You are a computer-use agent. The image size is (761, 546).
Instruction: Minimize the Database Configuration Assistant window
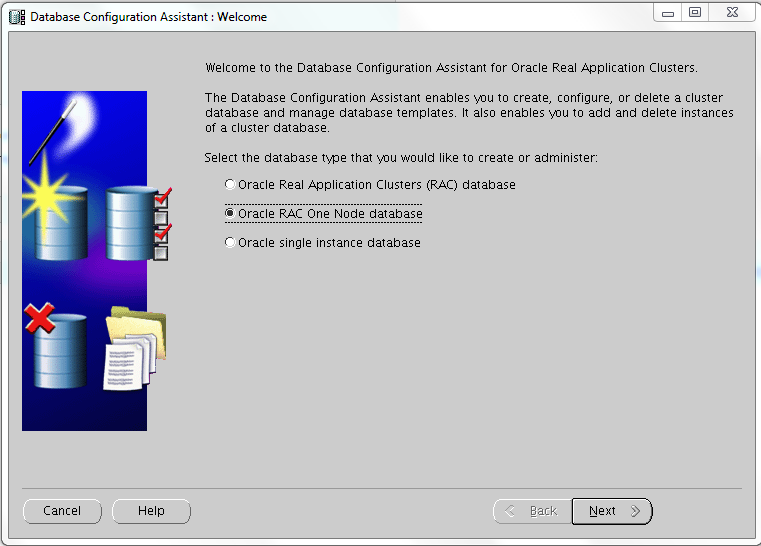click(x=668, y=13)
